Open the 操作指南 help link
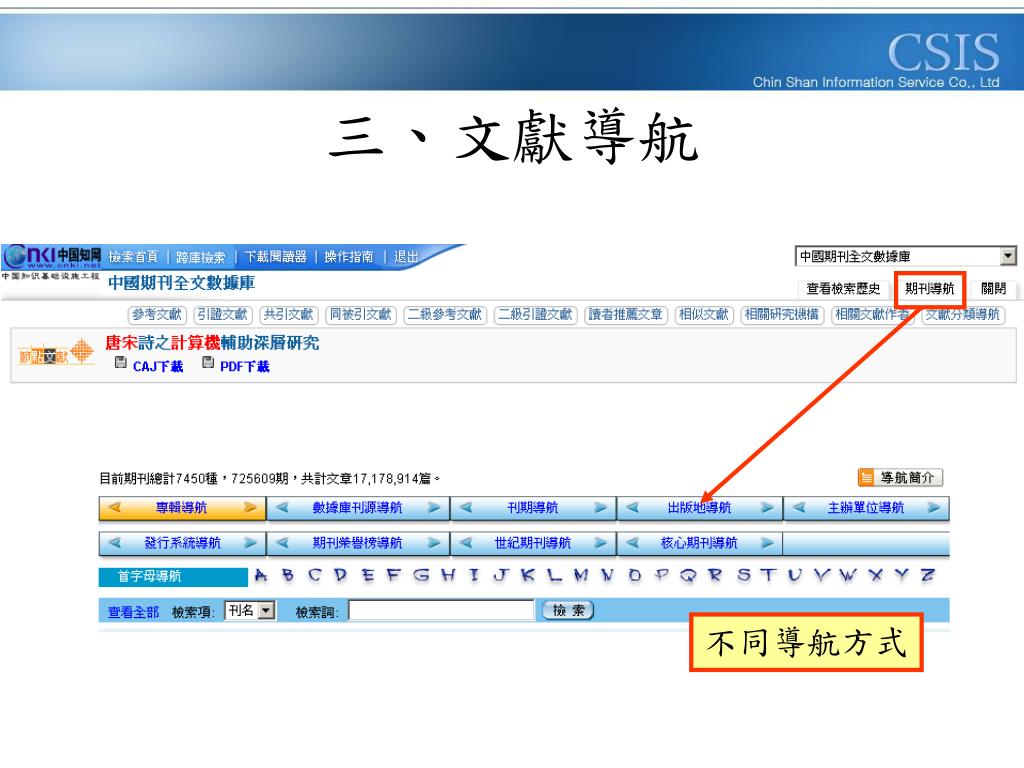Screen dimensions: 1024x768 pyautogui.click(x=349, y=257)
